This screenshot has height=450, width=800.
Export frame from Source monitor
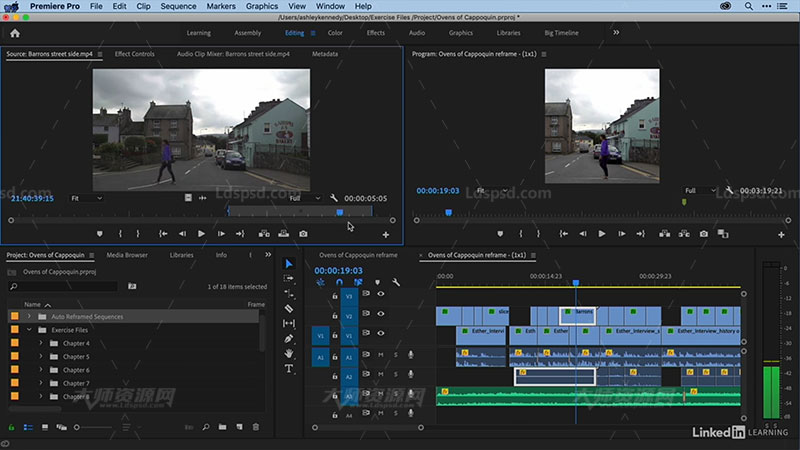304,234
